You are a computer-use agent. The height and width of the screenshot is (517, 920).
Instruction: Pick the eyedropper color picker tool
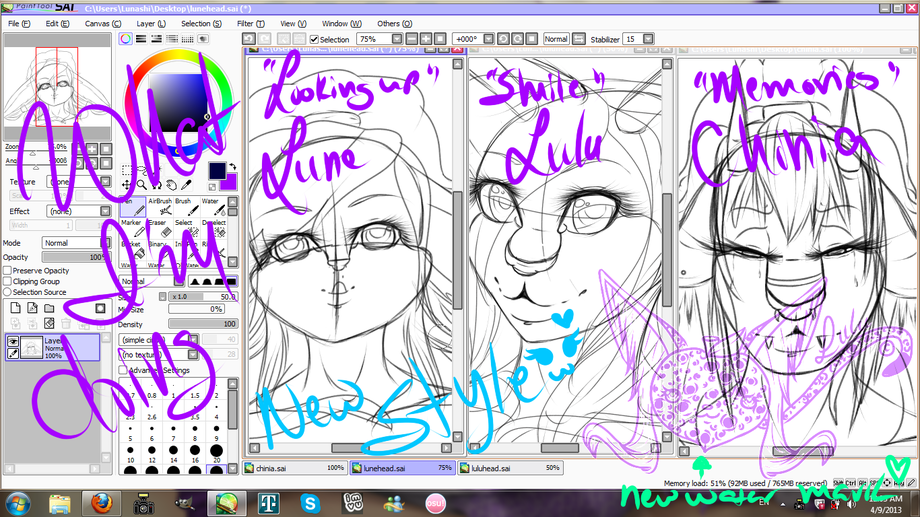[x=186, y=185]
